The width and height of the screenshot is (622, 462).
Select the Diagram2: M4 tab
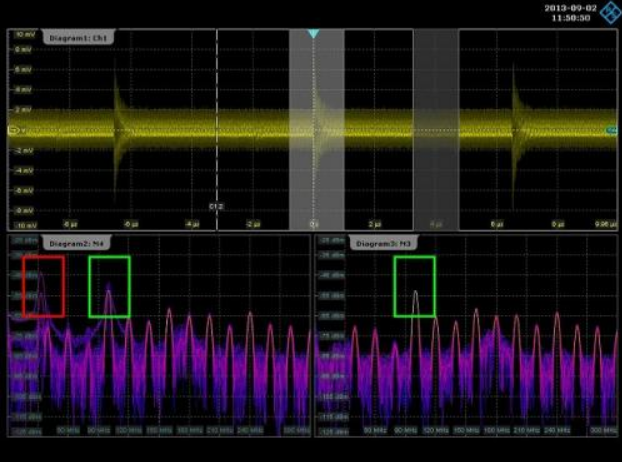tap(76, 243)
